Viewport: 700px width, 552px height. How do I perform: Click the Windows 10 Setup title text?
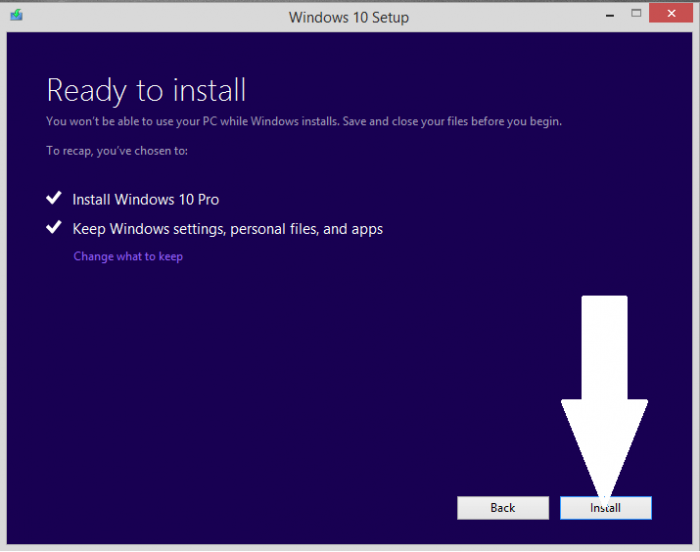[349, 17]
